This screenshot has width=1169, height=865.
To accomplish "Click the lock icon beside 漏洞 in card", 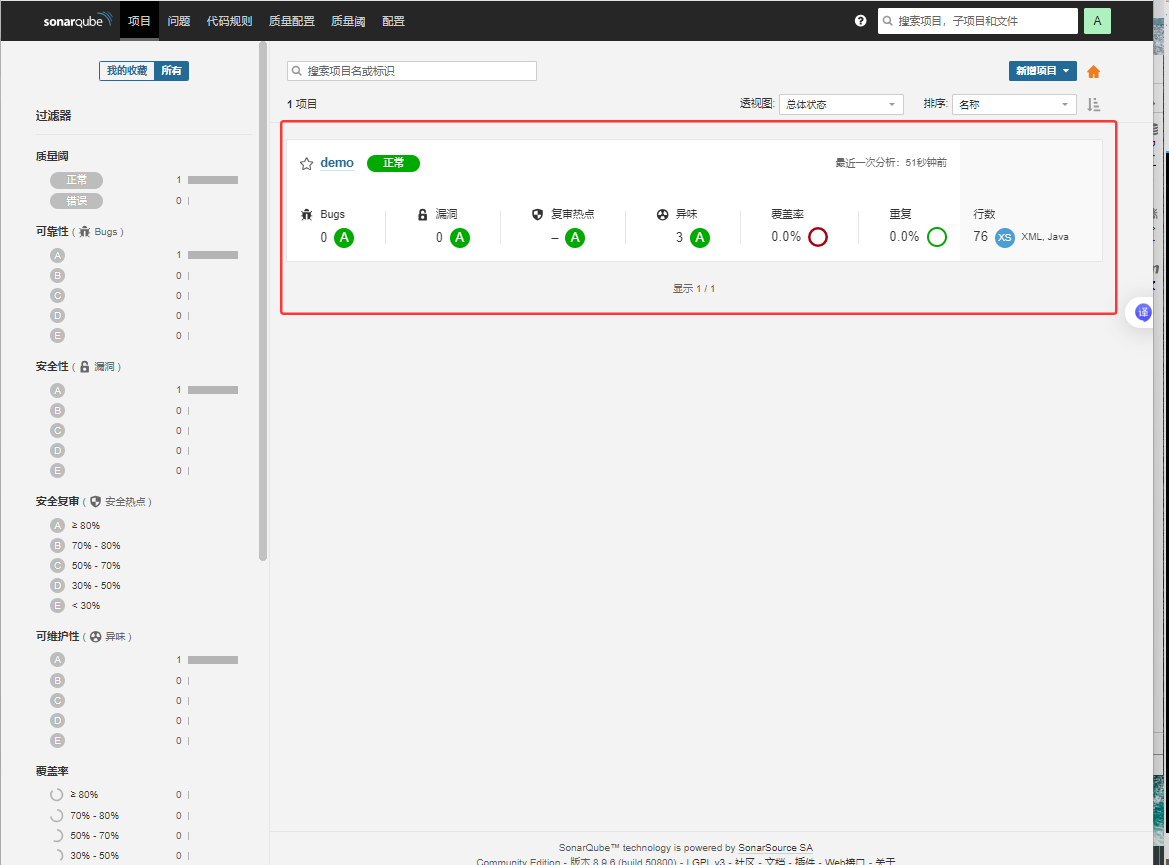I will pyautogui.click(x=422, y=215).
